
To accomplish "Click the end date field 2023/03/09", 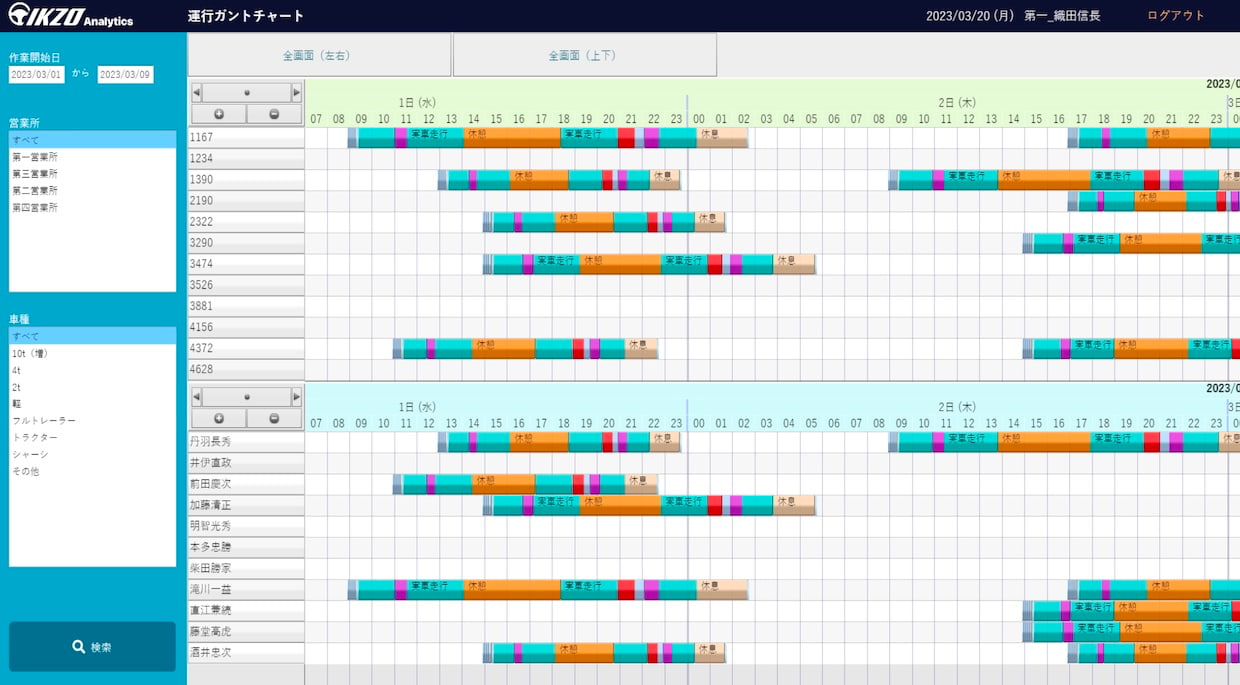I will pos(125,75).
